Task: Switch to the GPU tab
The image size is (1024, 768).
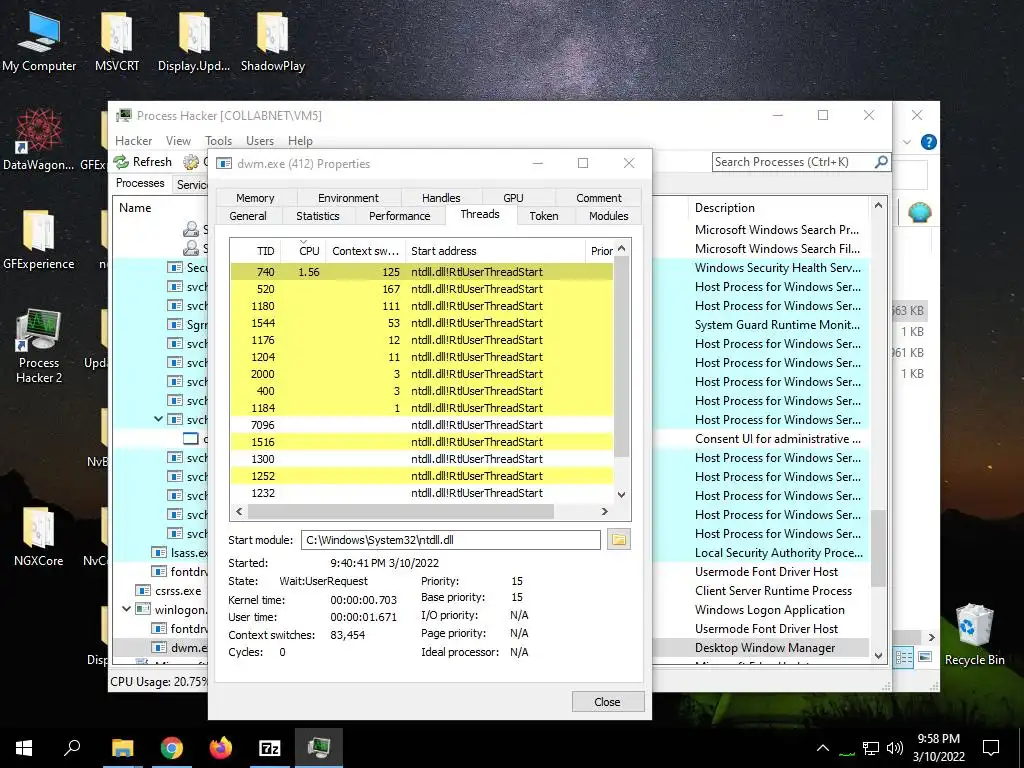Action: [x=513, y=198]
